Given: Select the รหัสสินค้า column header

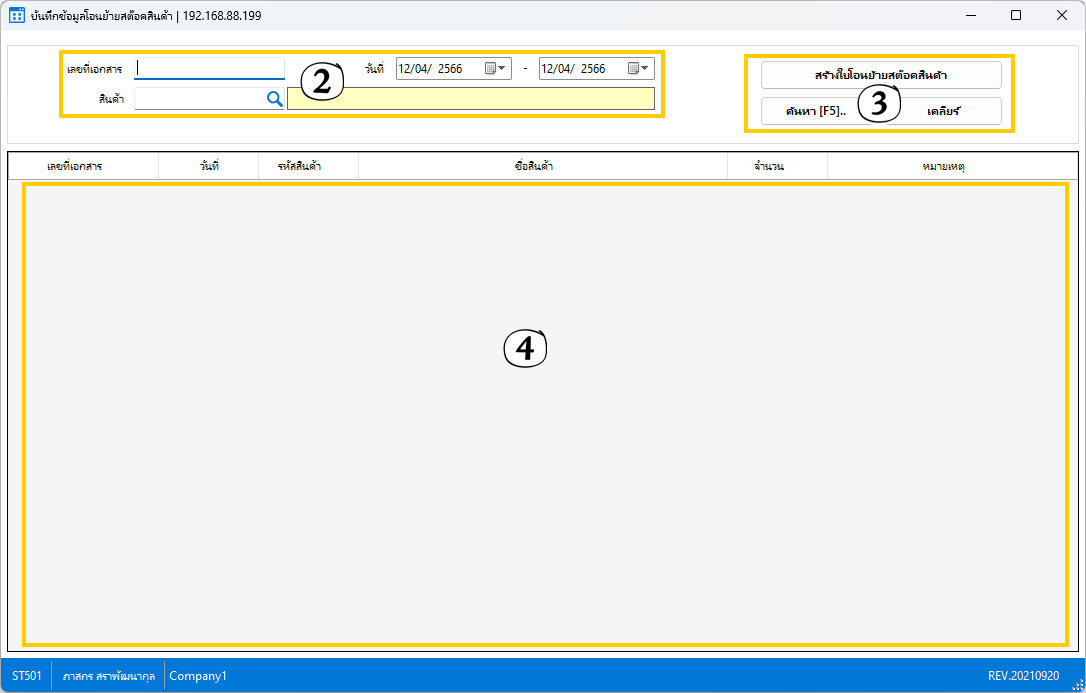Looking at the screenshot, I should click(307, 166).
